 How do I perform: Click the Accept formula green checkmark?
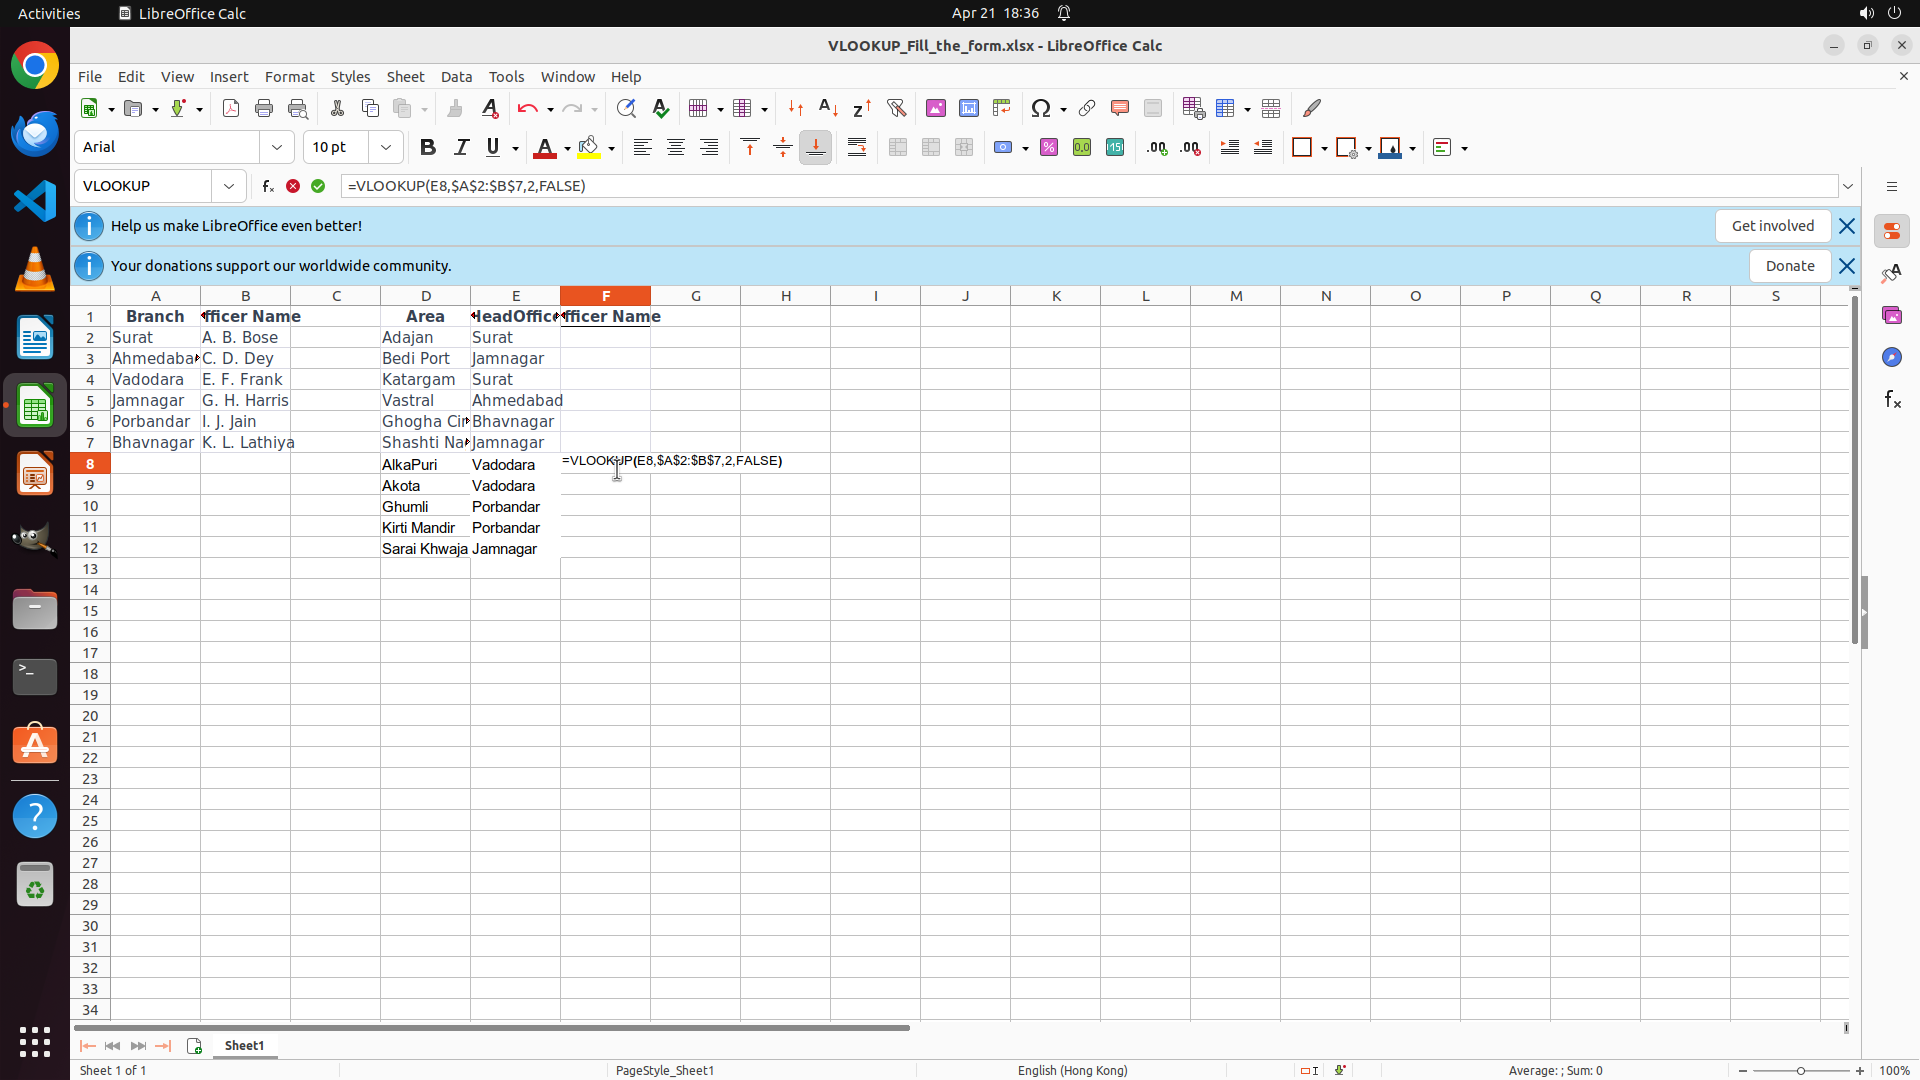pyautogui.click(x=318, y=186)
